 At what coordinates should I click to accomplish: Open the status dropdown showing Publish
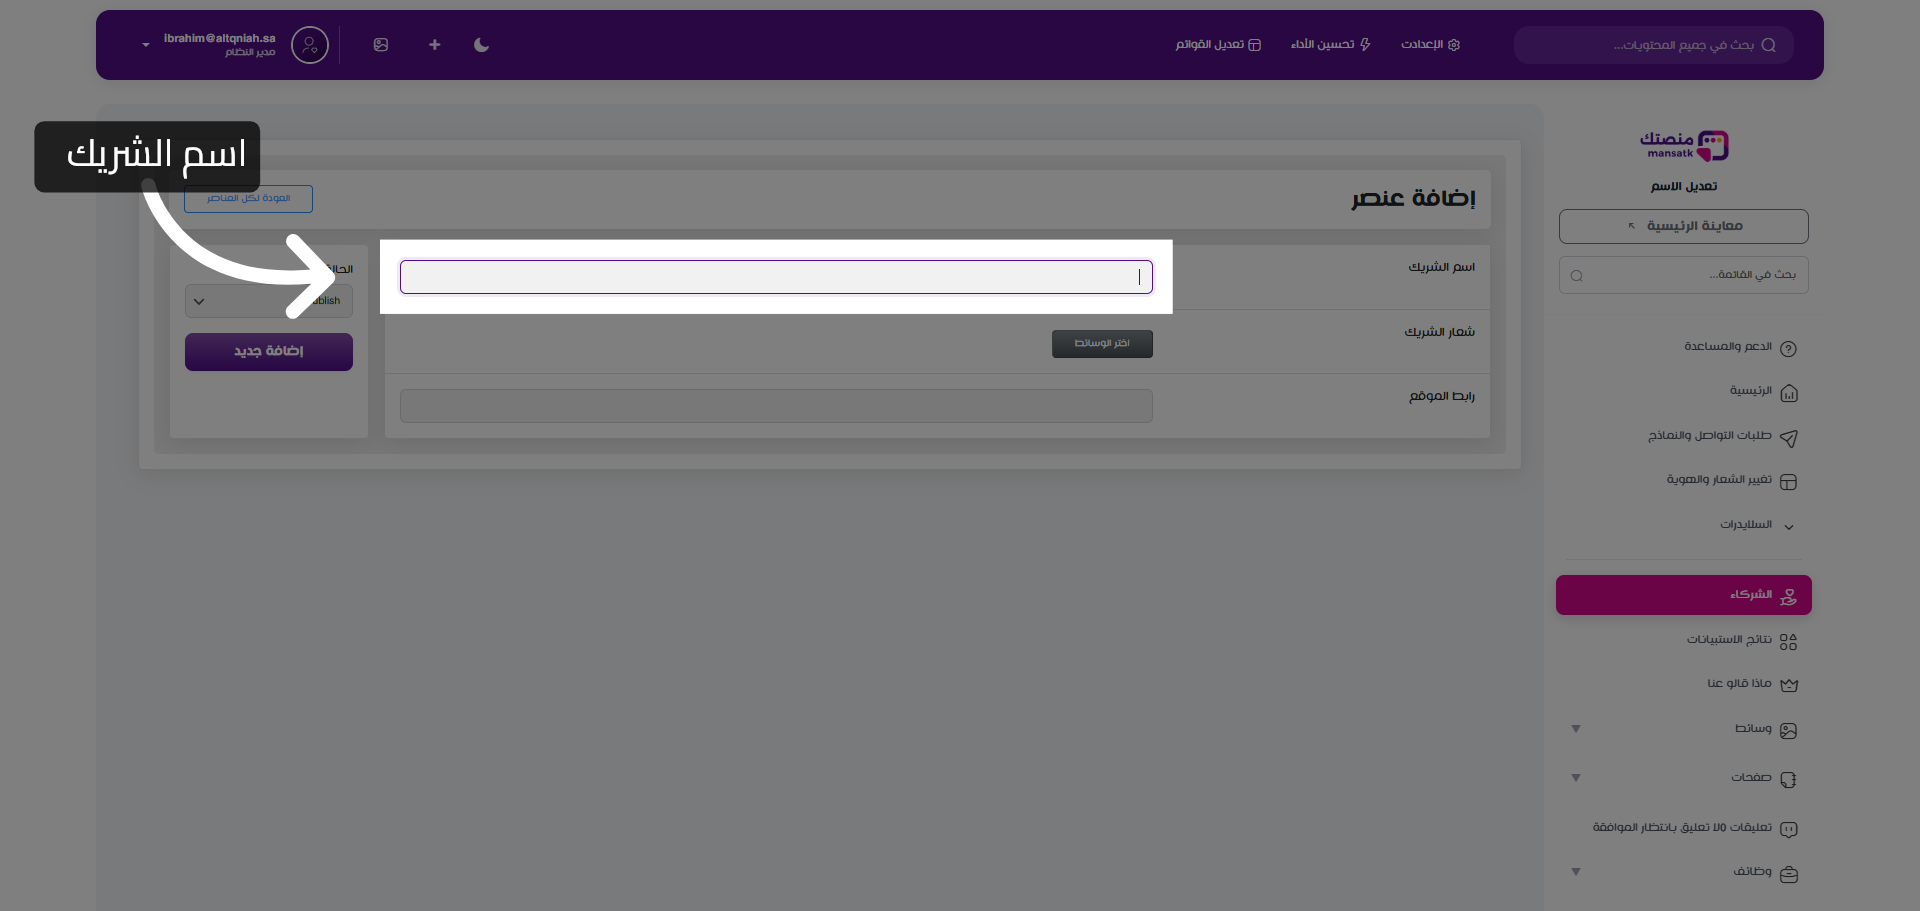(268, 301)
